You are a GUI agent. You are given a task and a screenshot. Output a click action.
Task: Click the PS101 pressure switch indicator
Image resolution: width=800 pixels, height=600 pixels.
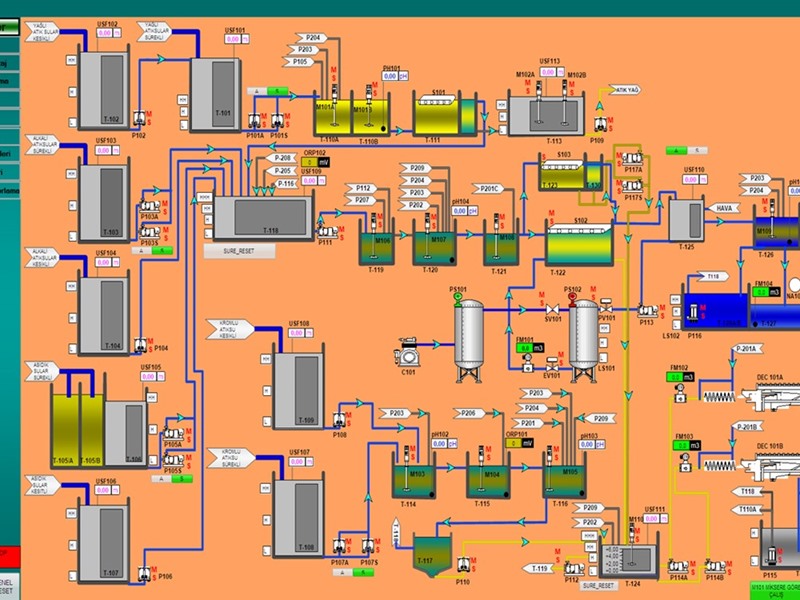click(x=458, y=299)
